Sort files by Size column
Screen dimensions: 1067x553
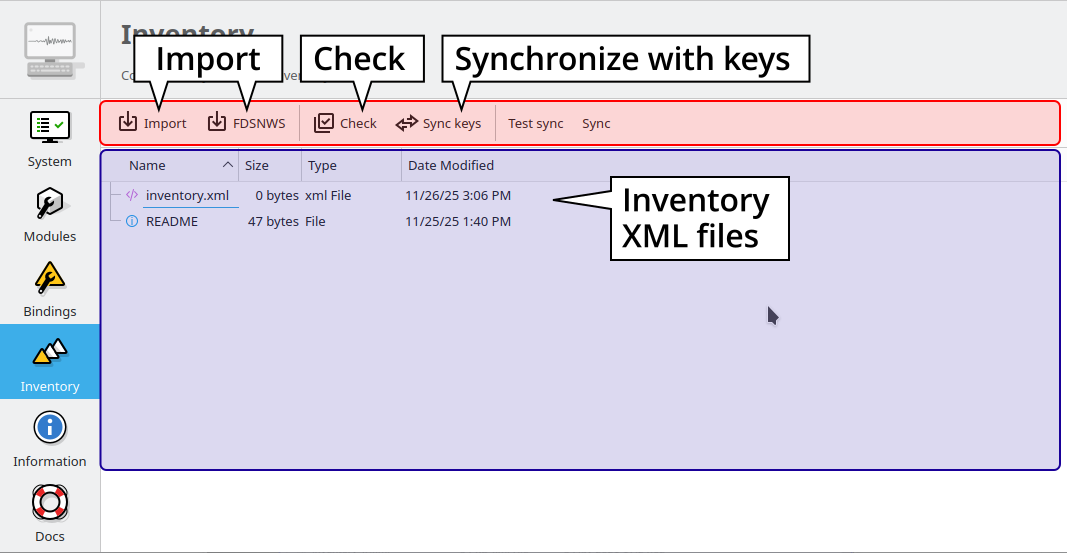click(257, 165)
